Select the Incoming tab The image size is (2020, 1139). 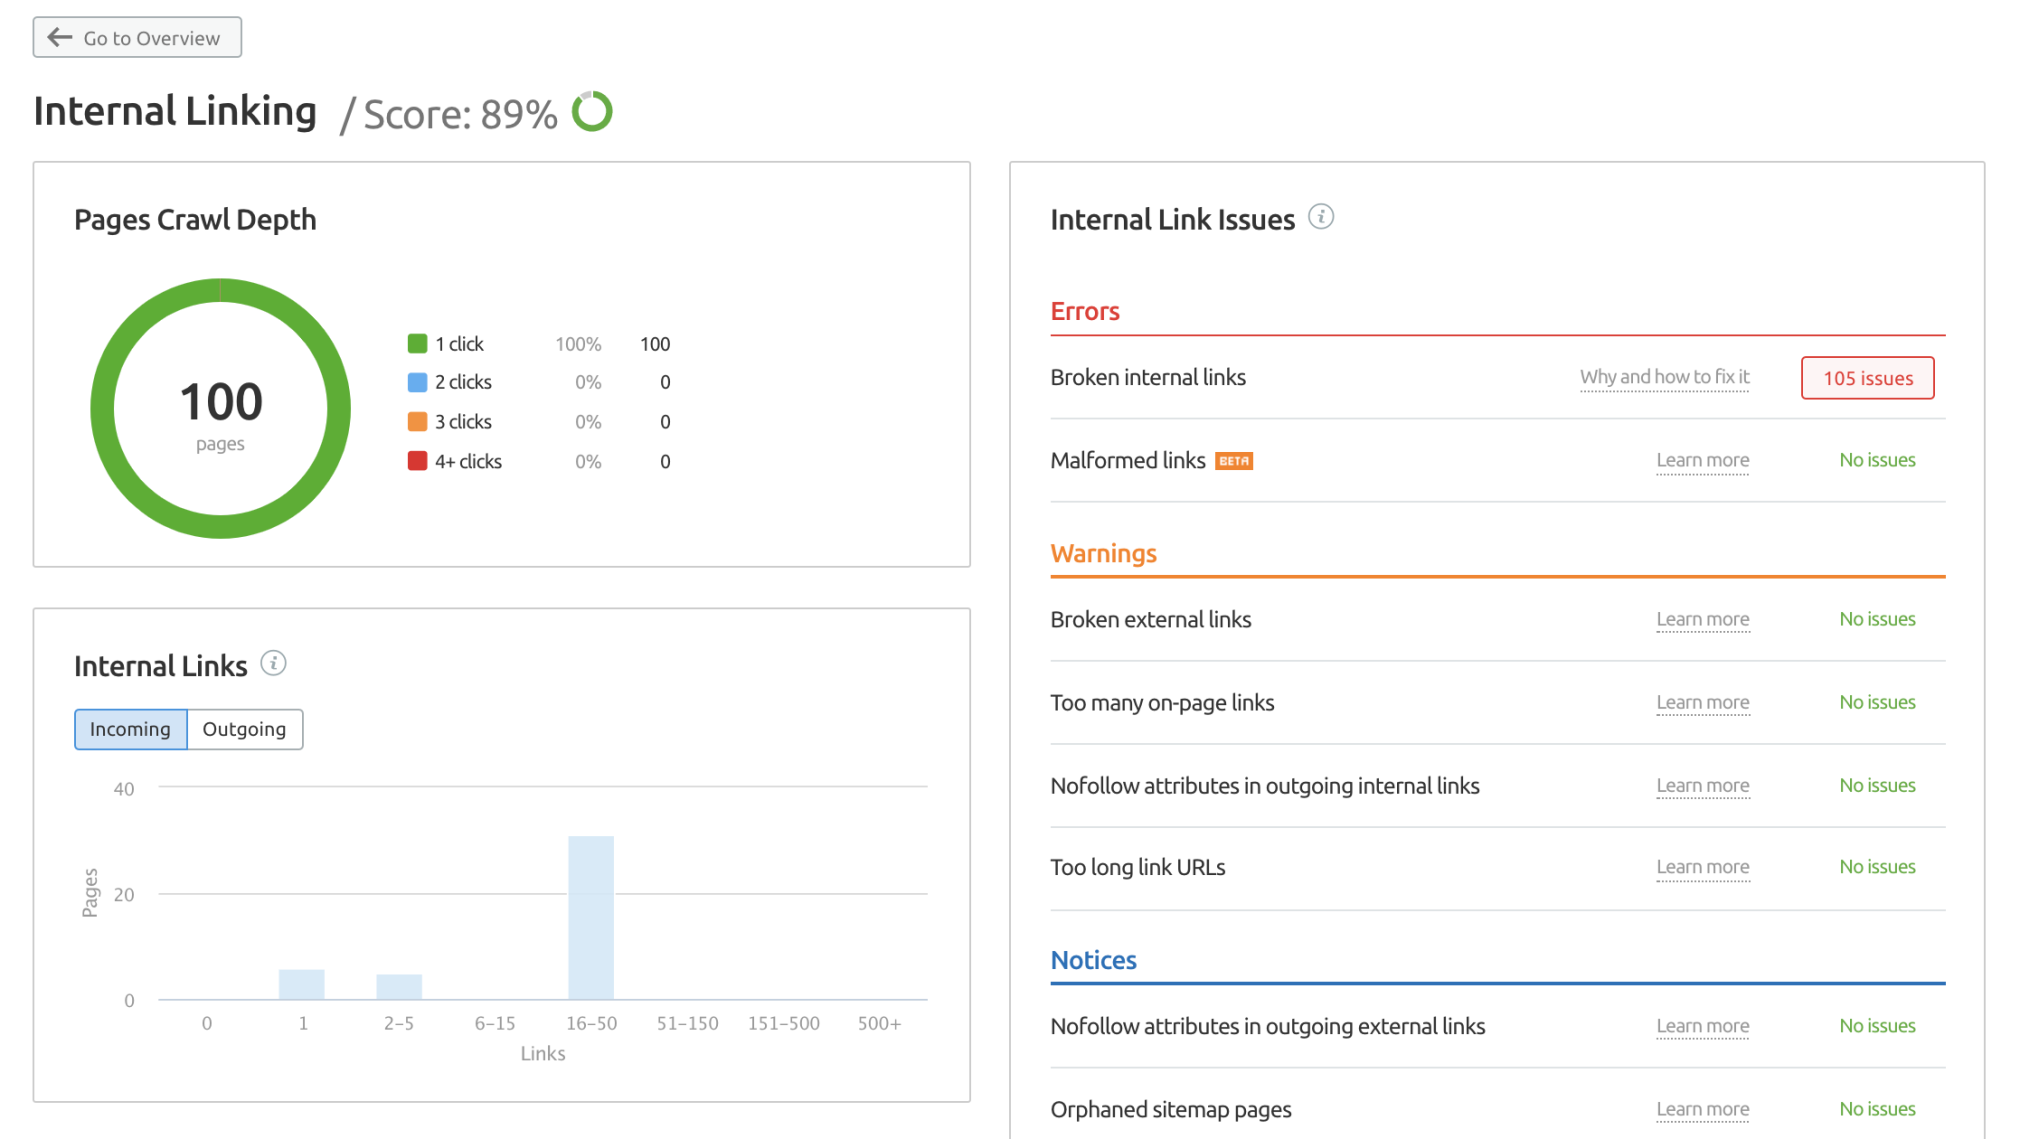pyautogui.click(x=130, y=728)
